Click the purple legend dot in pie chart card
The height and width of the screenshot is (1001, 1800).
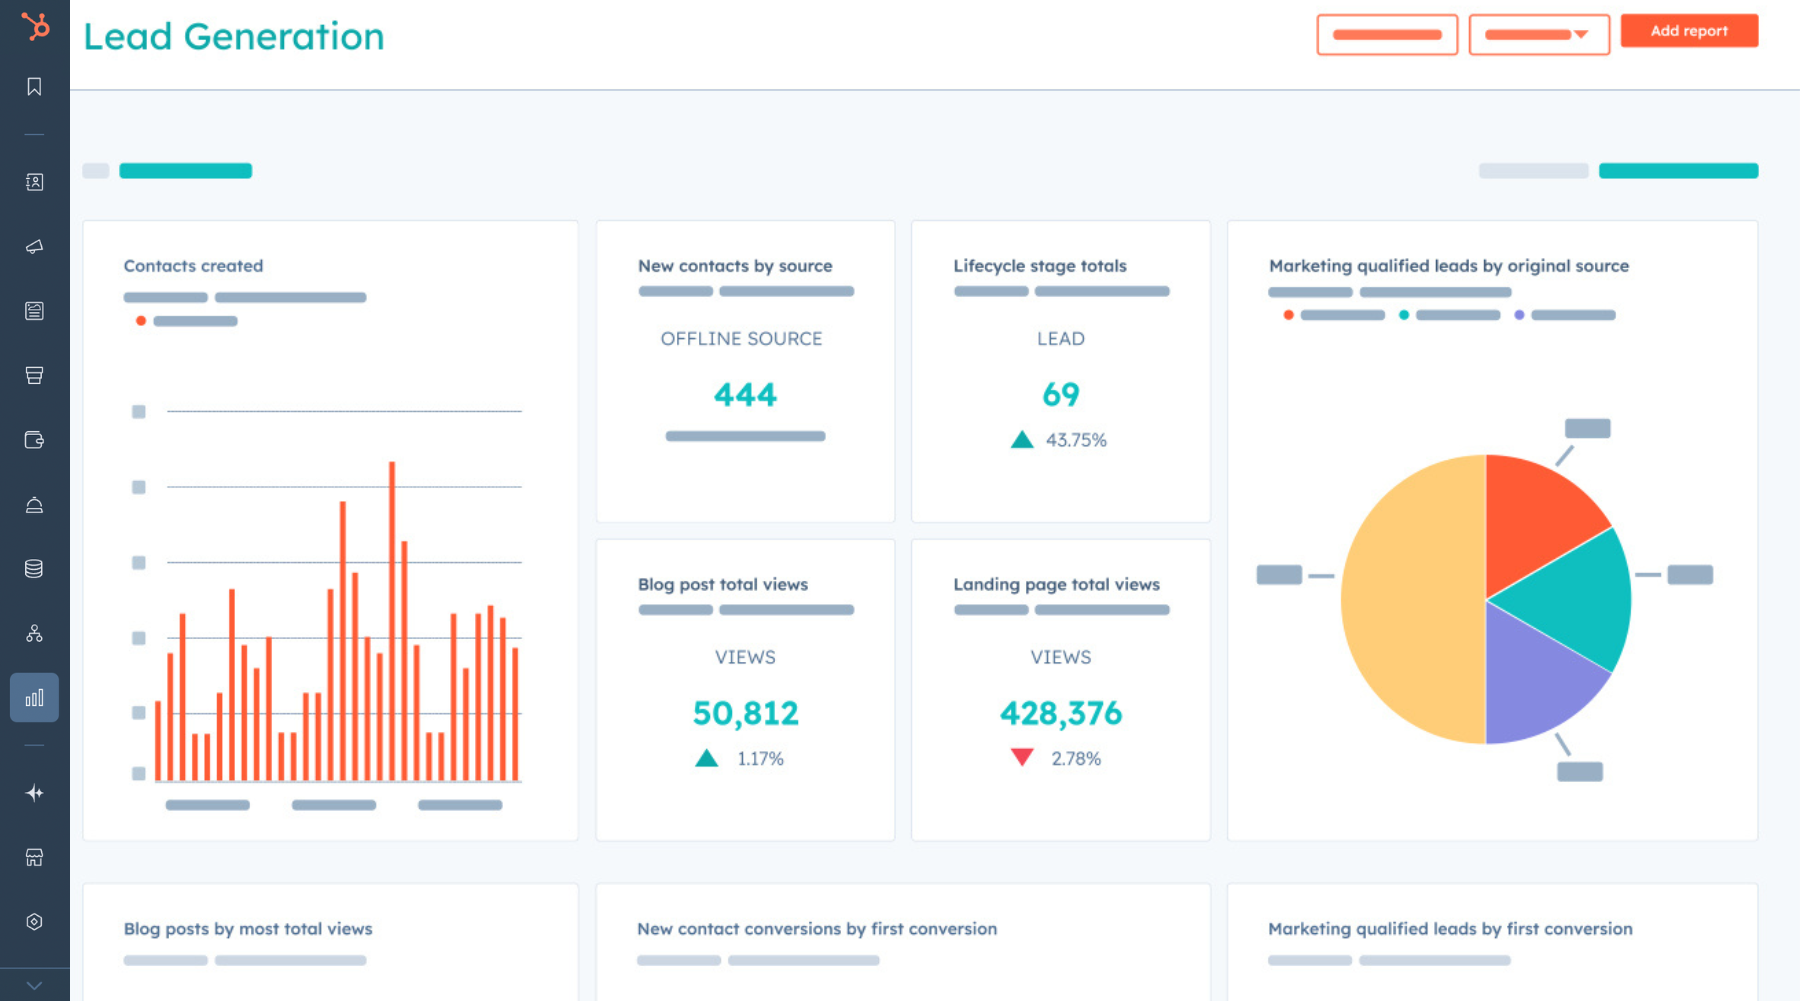click(x=1519, y=315)
